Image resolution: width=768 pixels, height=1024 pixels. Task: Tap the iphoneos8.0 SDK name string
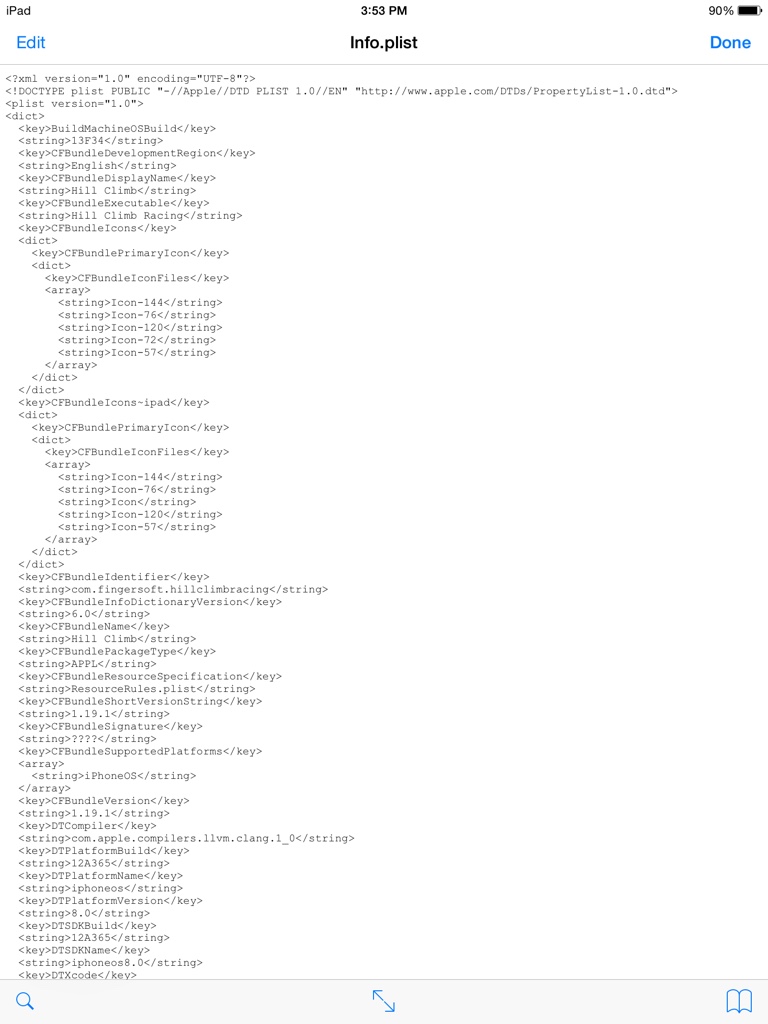(110, 963)
